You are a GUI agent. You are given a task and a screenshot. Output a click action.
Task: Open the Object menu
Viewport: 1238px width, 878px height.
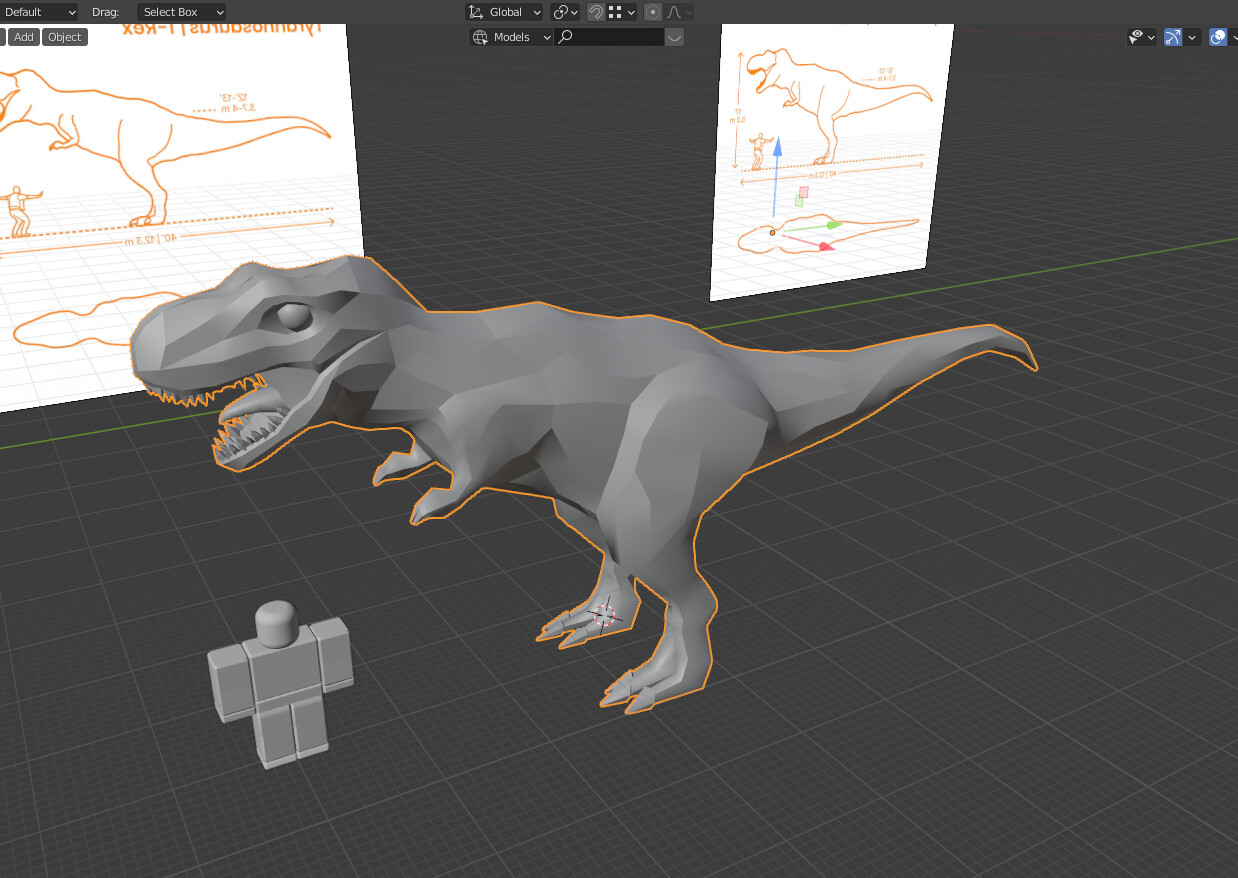(64, 37)
